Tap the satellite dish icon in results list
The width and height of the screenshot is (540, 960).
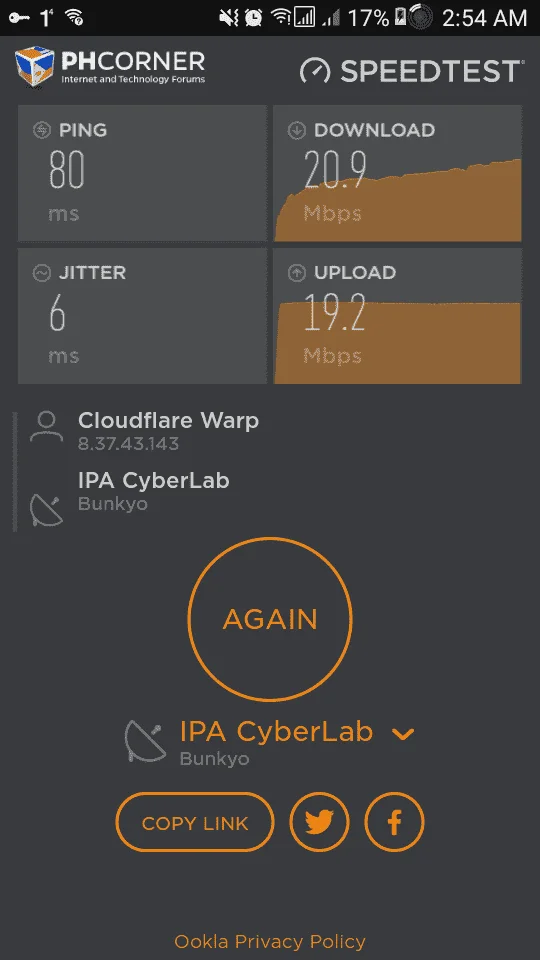(47, 511)
